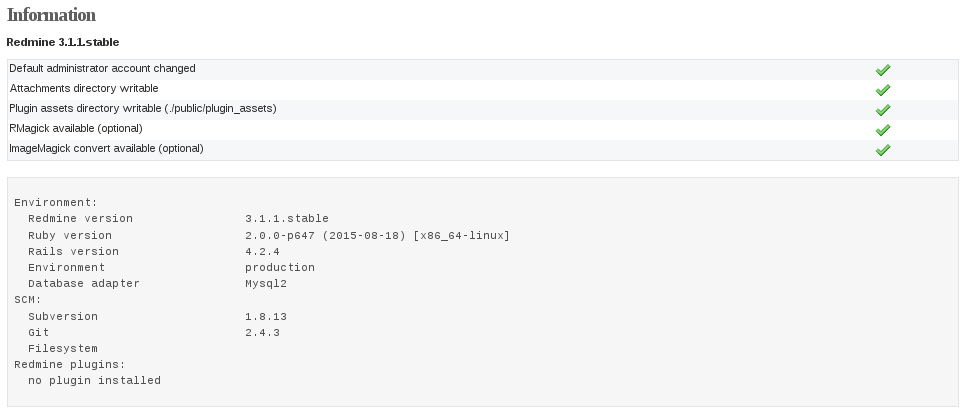This screenshot has height=410, width=962.
Task: Click the Redmine 3.1.1.stable bold title
Action: pos(63,42)
